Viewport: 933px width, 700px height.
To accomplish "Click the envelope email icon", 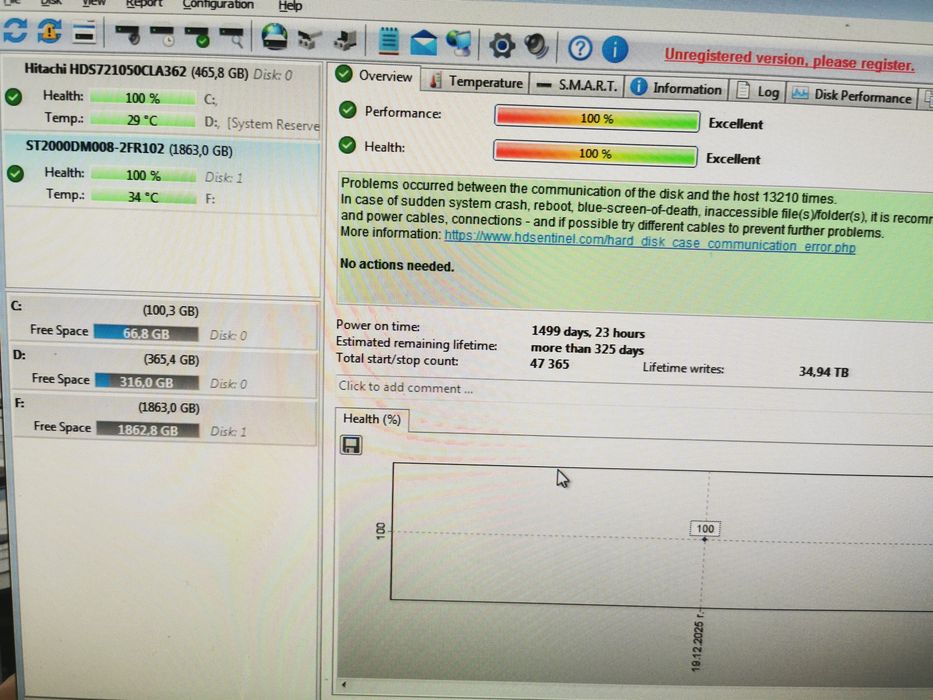I will (x=424, y=43).
